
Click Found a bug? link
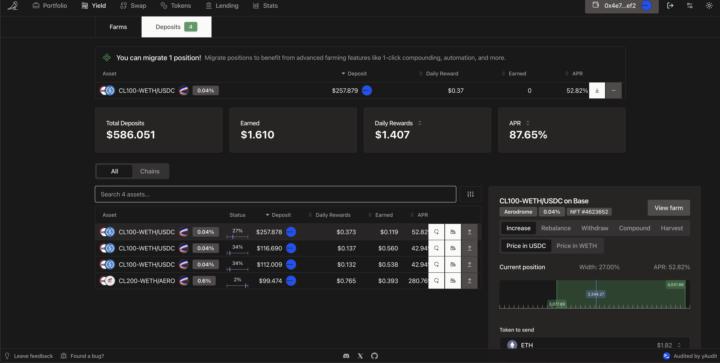(x=83, y=356)
